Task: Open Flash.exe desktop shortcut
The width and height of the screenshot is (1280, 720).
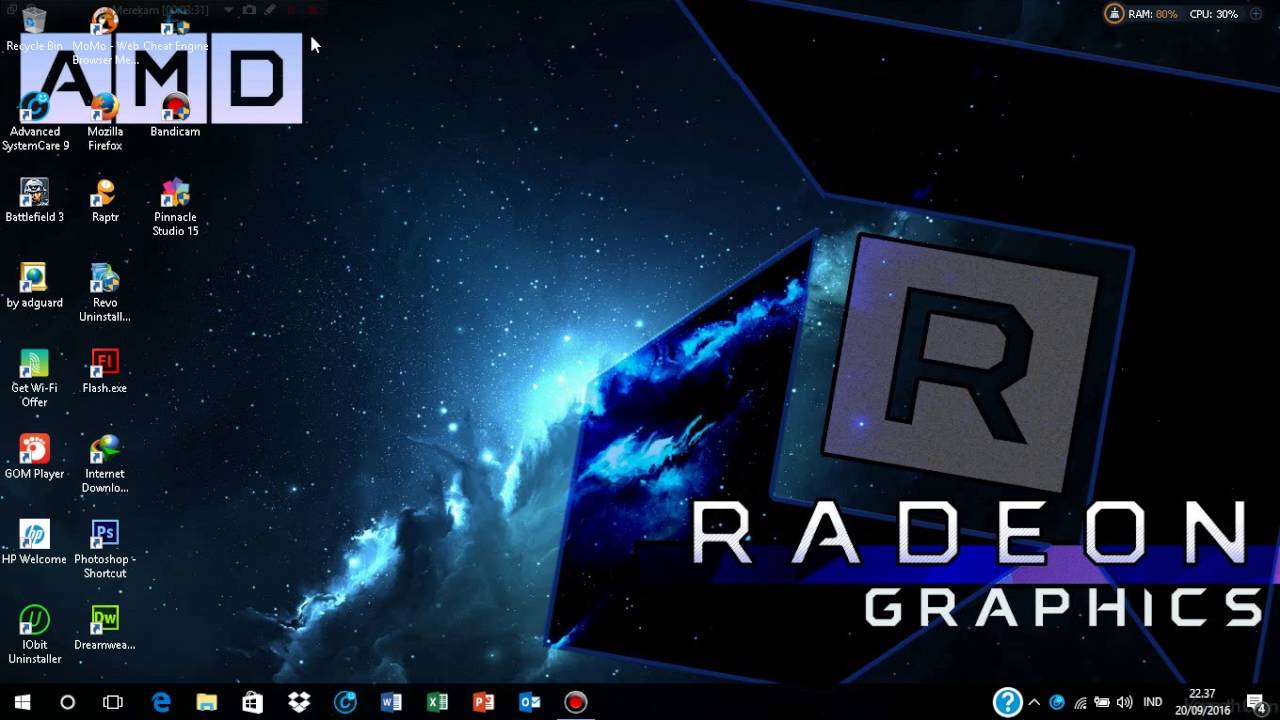Action: click(105, 371)
